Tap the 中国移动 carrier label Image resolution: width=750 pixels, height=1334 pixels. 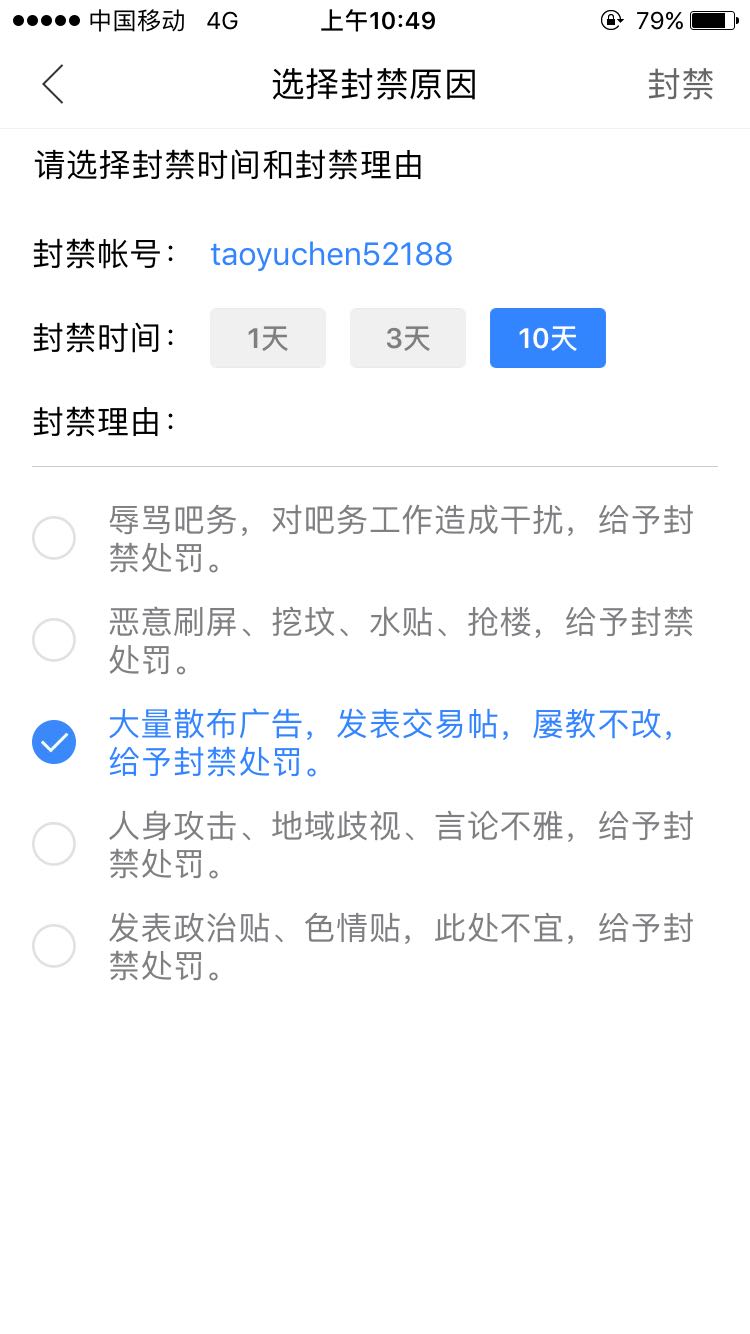point(137,20)
